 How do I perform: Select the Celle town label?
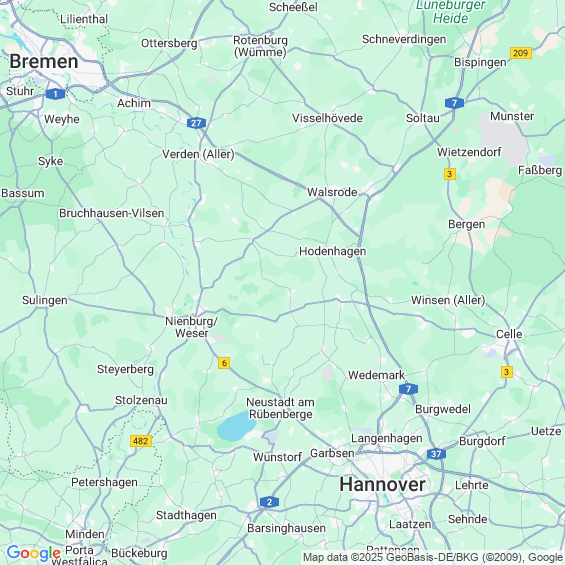coord(509,334)
